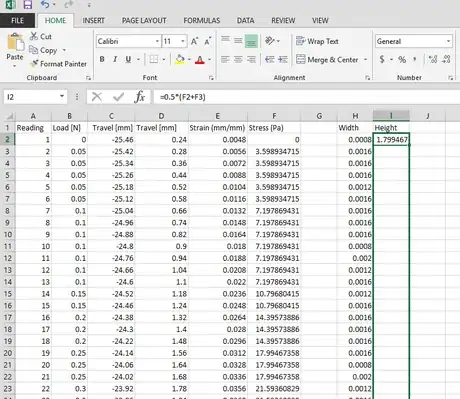The width and height of the screenshot is (460, 399).
Task: Click the Undo arrow icon
Action: point(45,4)
